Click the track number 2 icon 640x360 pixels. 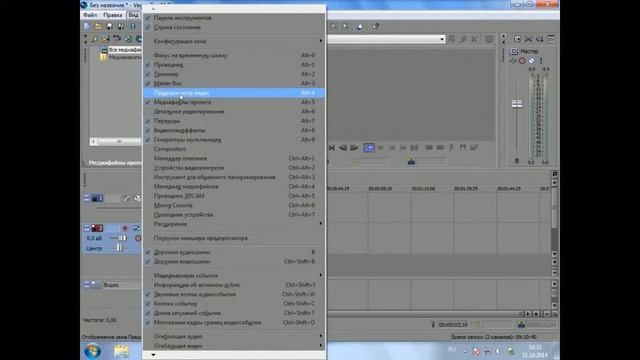pos(97,228)
